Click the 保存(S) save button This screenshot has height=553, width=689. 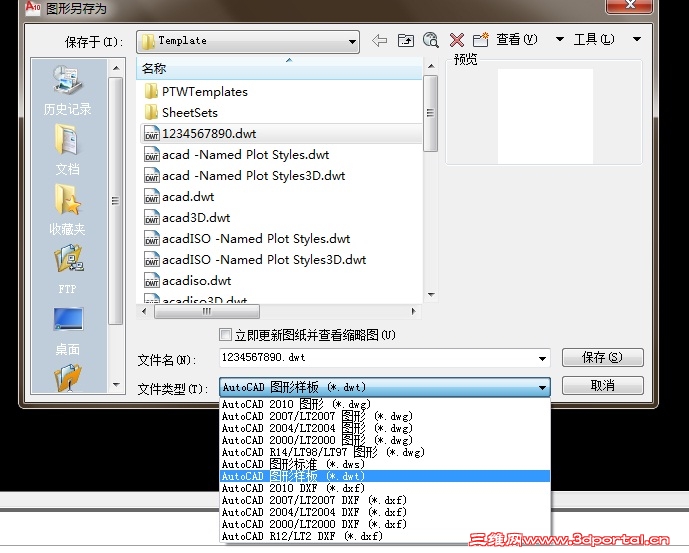[602, 357]
